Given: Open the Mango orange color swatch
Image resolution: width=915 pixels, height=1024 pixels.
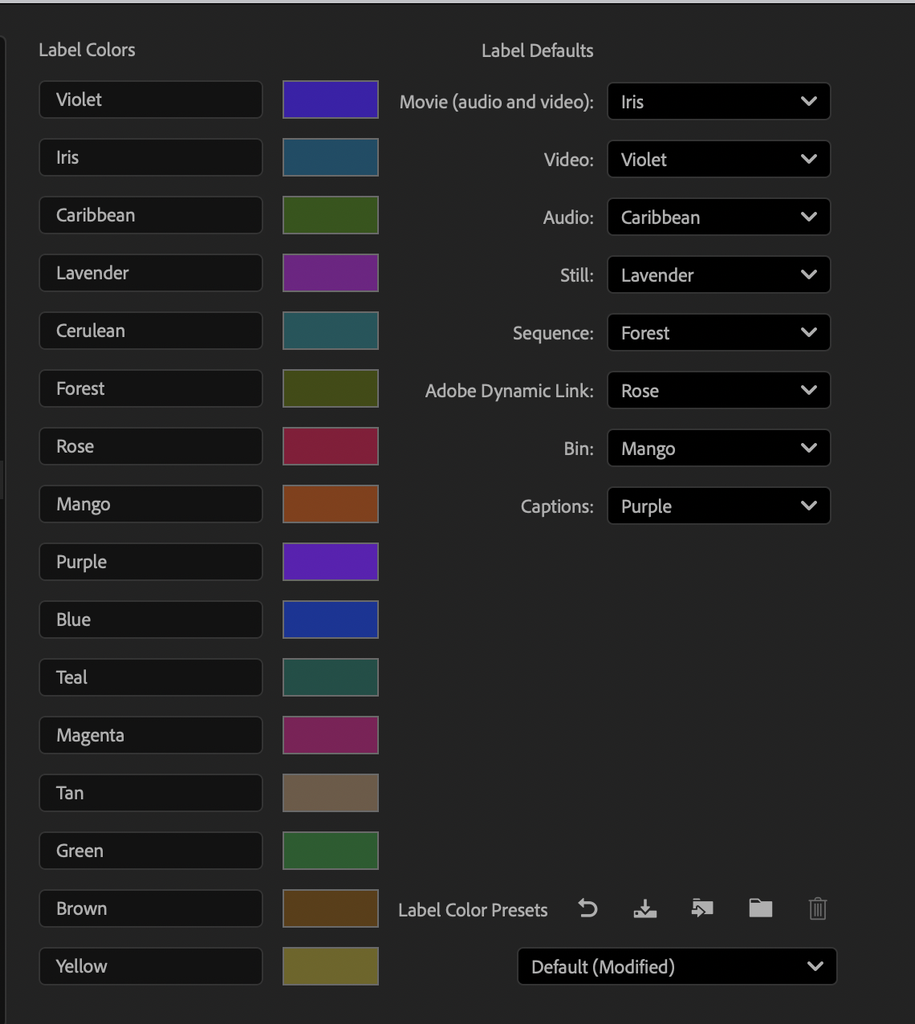Looking at the screenshot, I should coord(330,504).
